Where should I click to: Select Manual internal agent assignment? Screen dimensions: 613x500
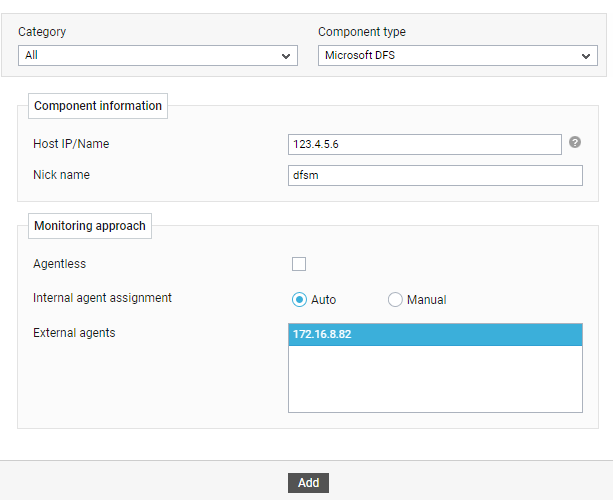coord(395,300)
